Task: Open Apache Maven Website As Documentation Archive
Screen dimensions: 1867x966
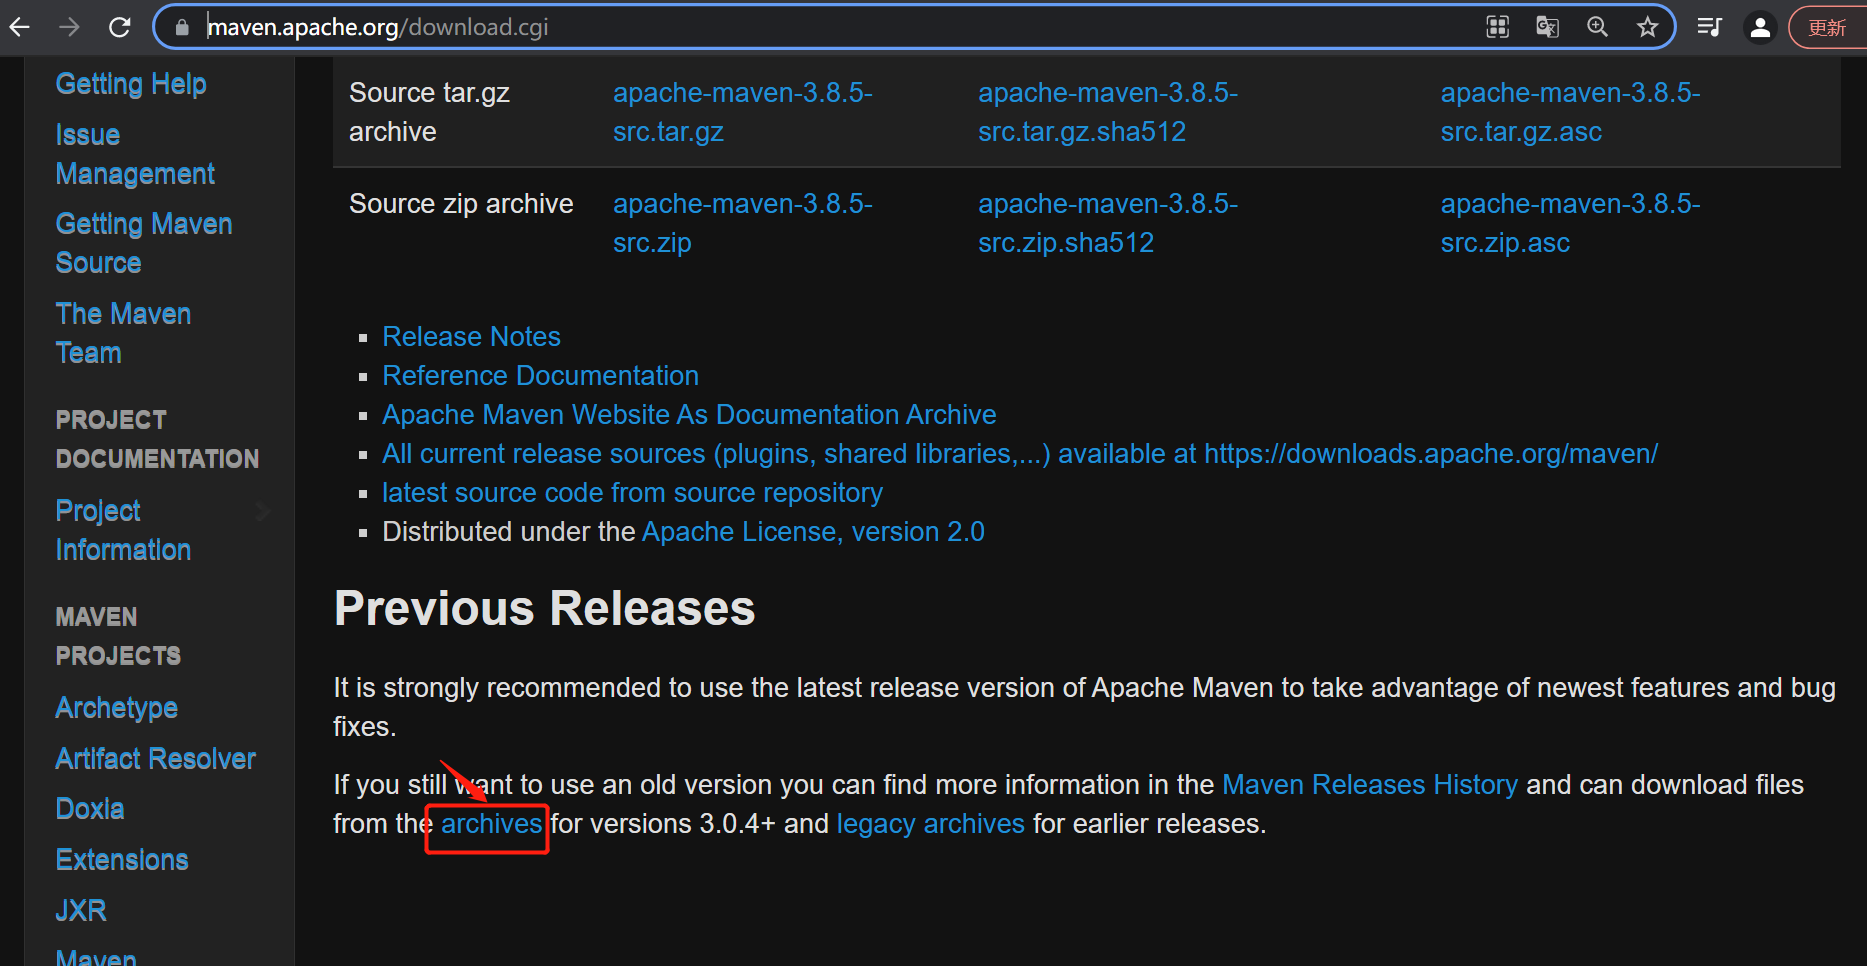Action: [x=689, y=415]
